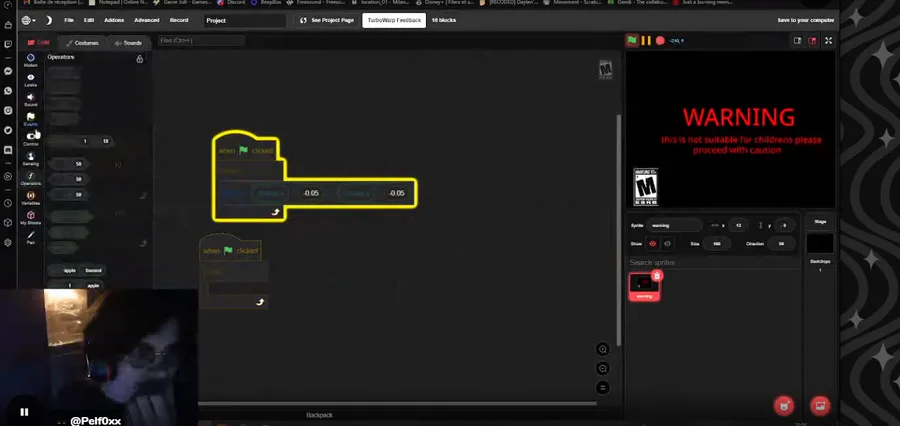Open the Looks block category
900x426 pixels.
(30, 80)
